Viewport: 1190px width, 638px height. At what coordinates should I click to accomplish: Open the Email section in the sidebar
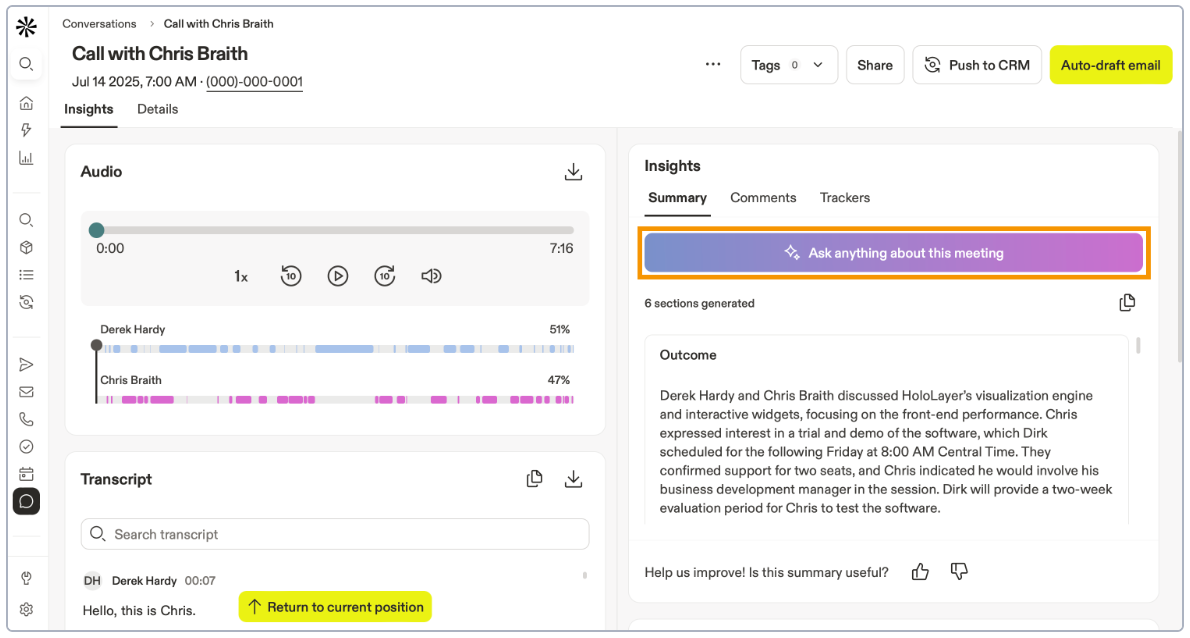click(x=26, y=391)
